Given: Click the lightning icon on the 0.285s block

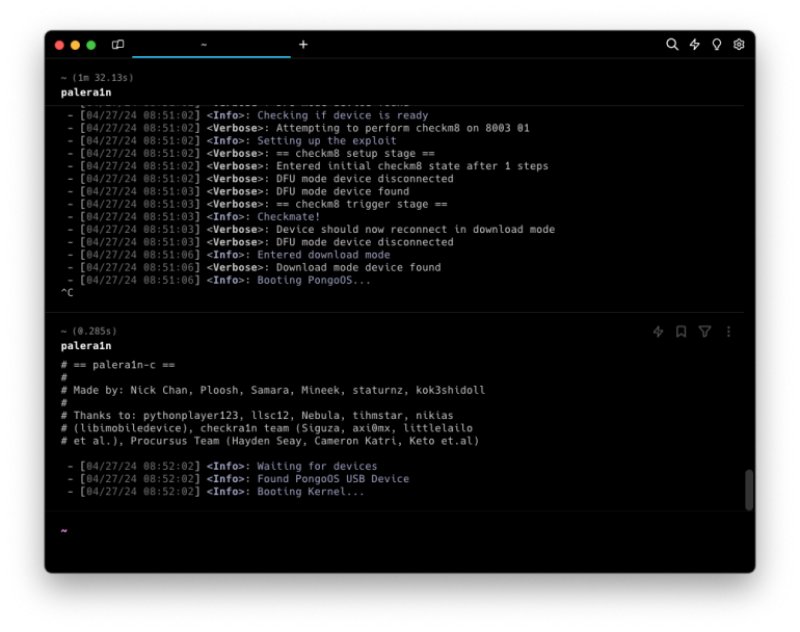Looking at the screenshot, I should (658, 332).
